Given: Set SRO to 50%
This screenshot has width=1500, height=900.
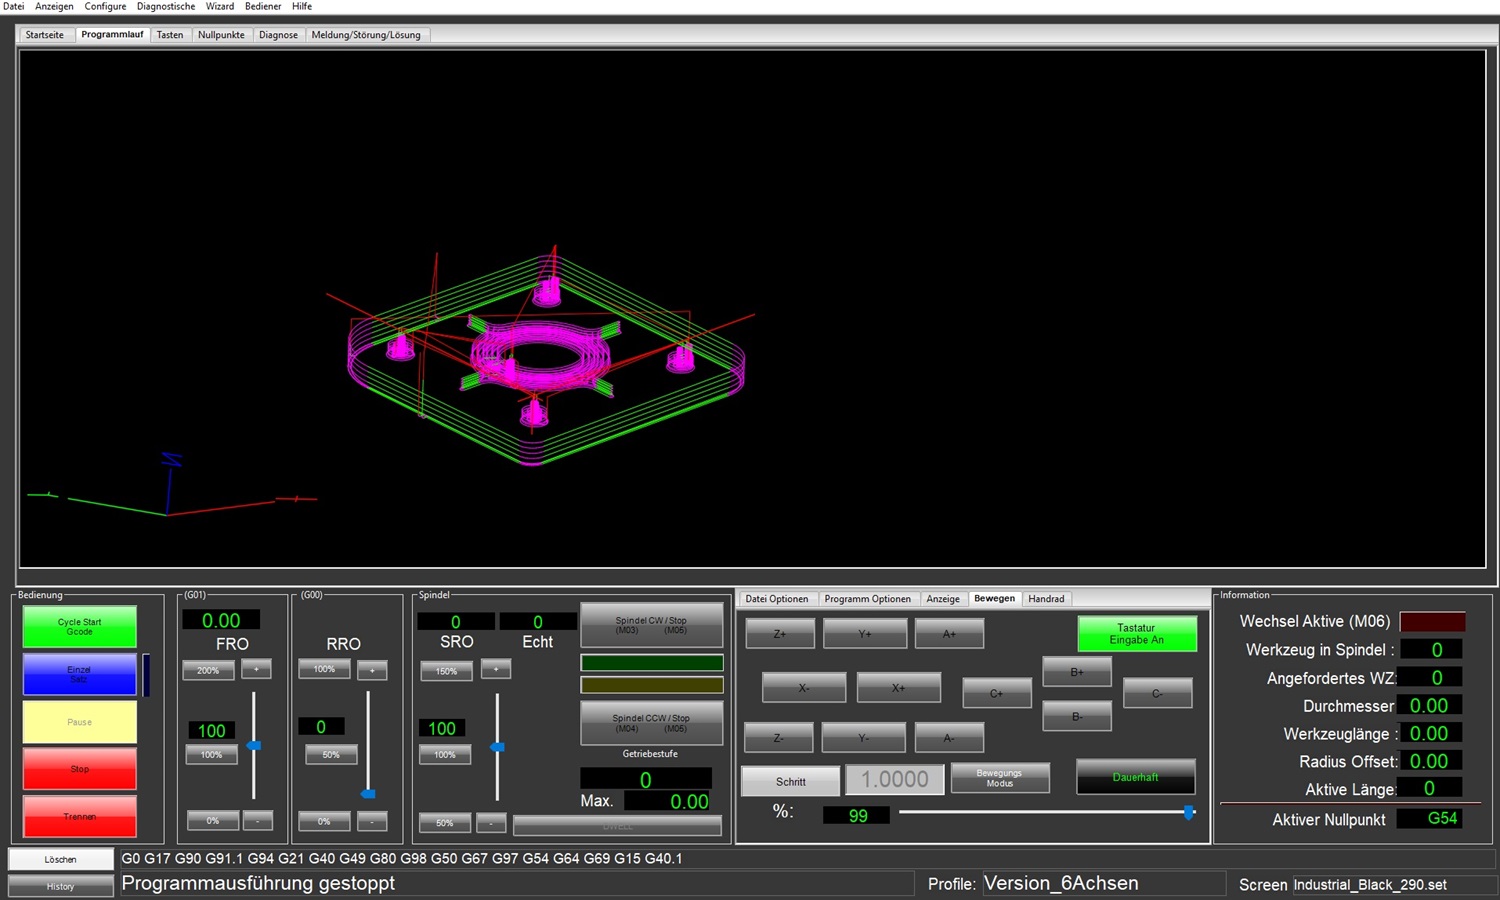Looking at the screenshot, I should tap(444, 823).
